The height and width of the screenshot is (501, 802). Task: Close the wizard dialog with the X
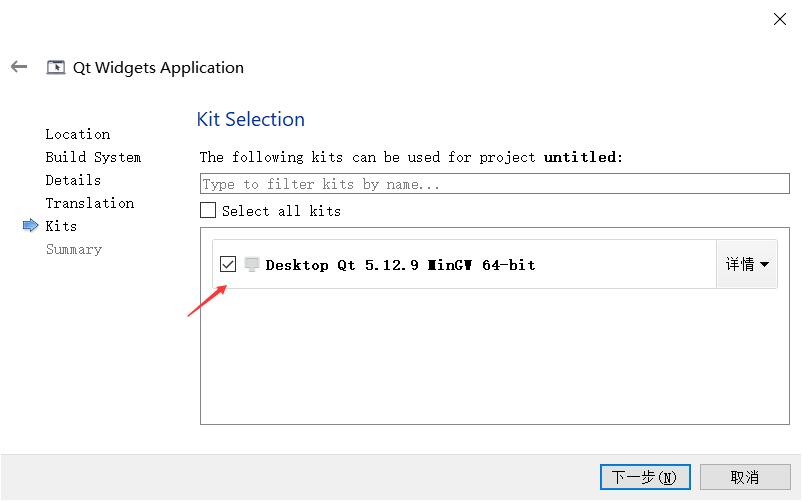coord(779,19)
